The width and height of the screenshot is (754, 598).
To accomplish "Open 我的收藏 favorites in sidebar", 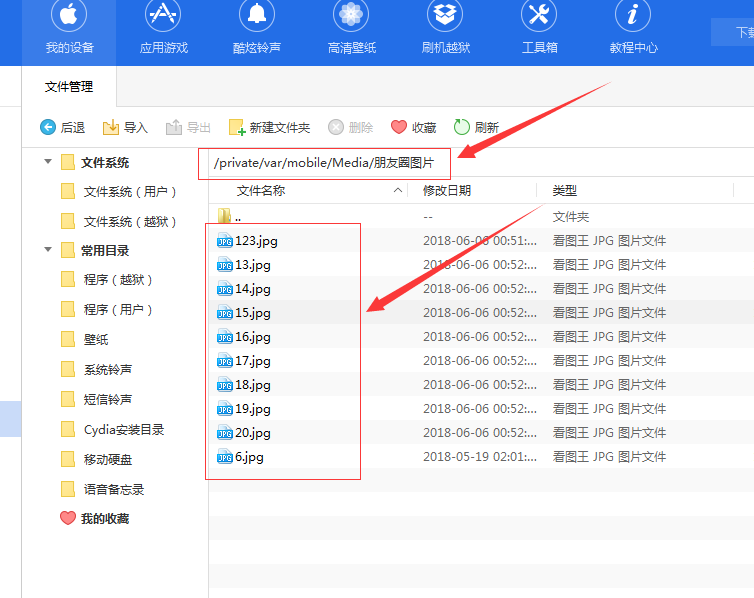I will pyautogui.click(x=104, y=518).
